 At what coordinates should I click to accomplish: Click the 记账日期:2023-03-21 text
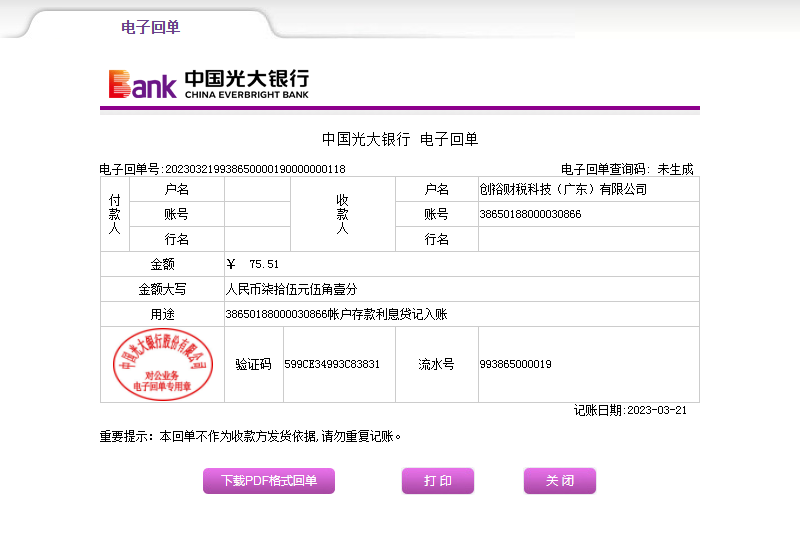click(x=630, y=410)
